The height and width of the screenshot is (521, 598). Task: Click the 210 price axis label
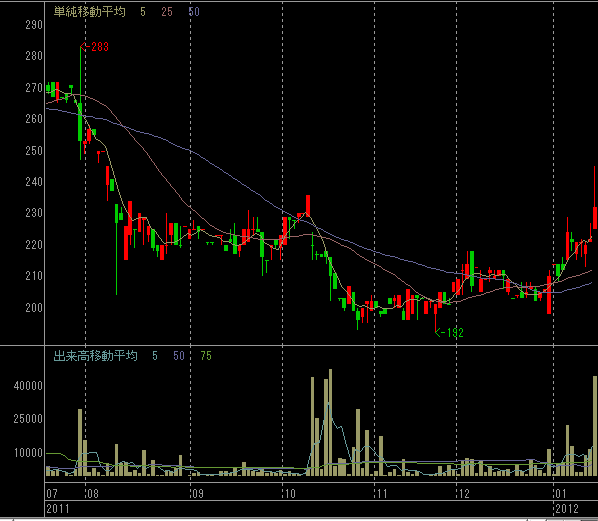[34, 276]
